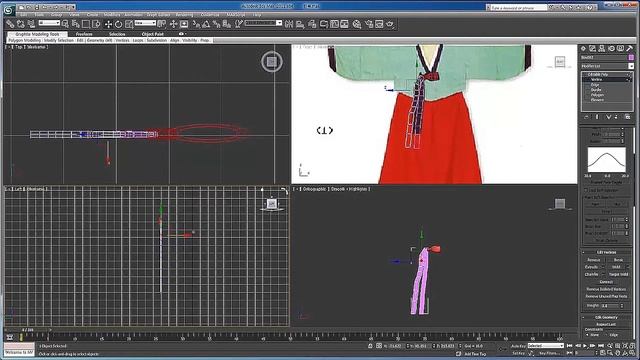This screenshot has height=360, width=640.
Task: Click the command panel vertical scrollbar
Action: [x=634, y=233]
